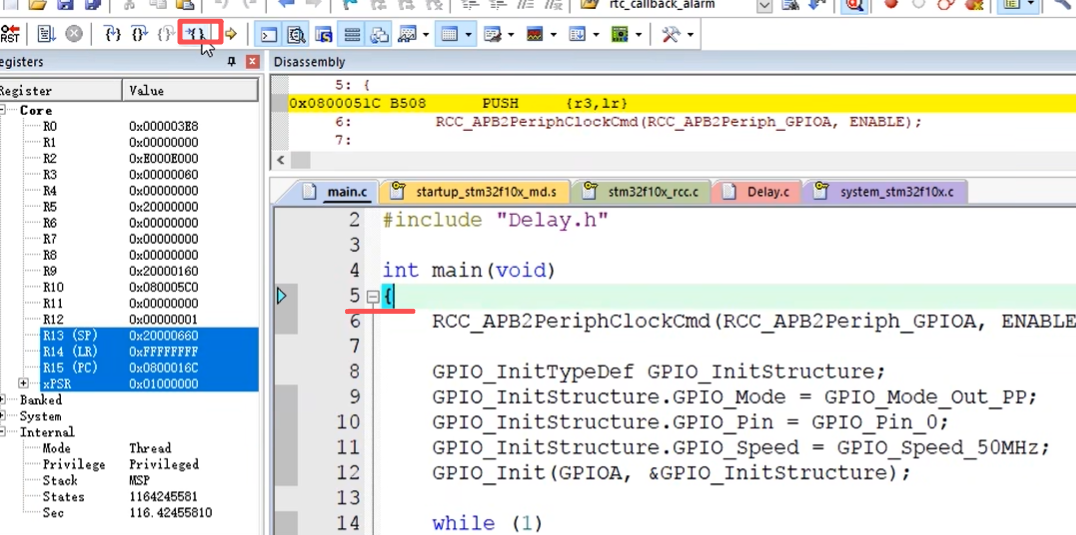Open Toolbox dropdown arrow

689,34
